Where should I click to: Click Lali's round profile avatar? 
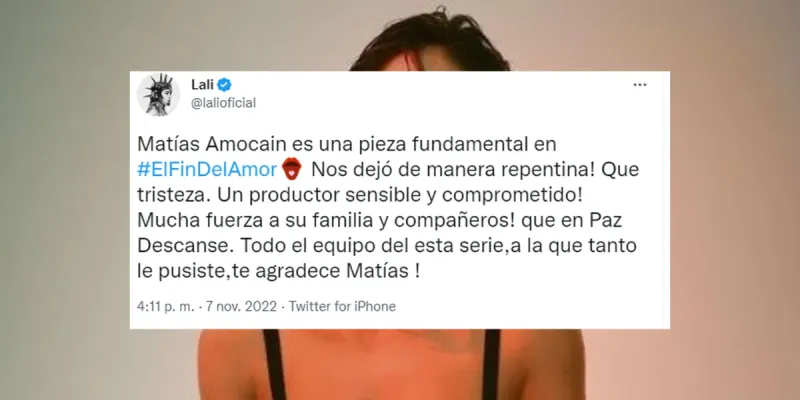pyautogui.click(x=158, y=94)
